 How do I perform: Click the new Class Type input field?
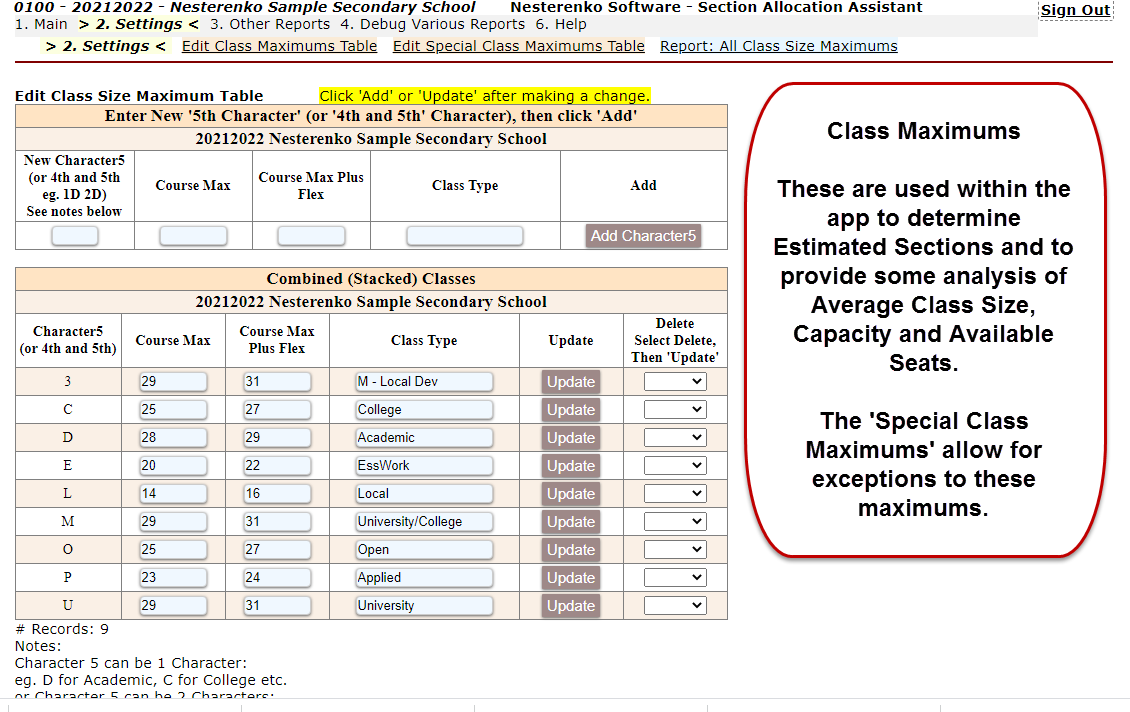[x=464, y=236]
